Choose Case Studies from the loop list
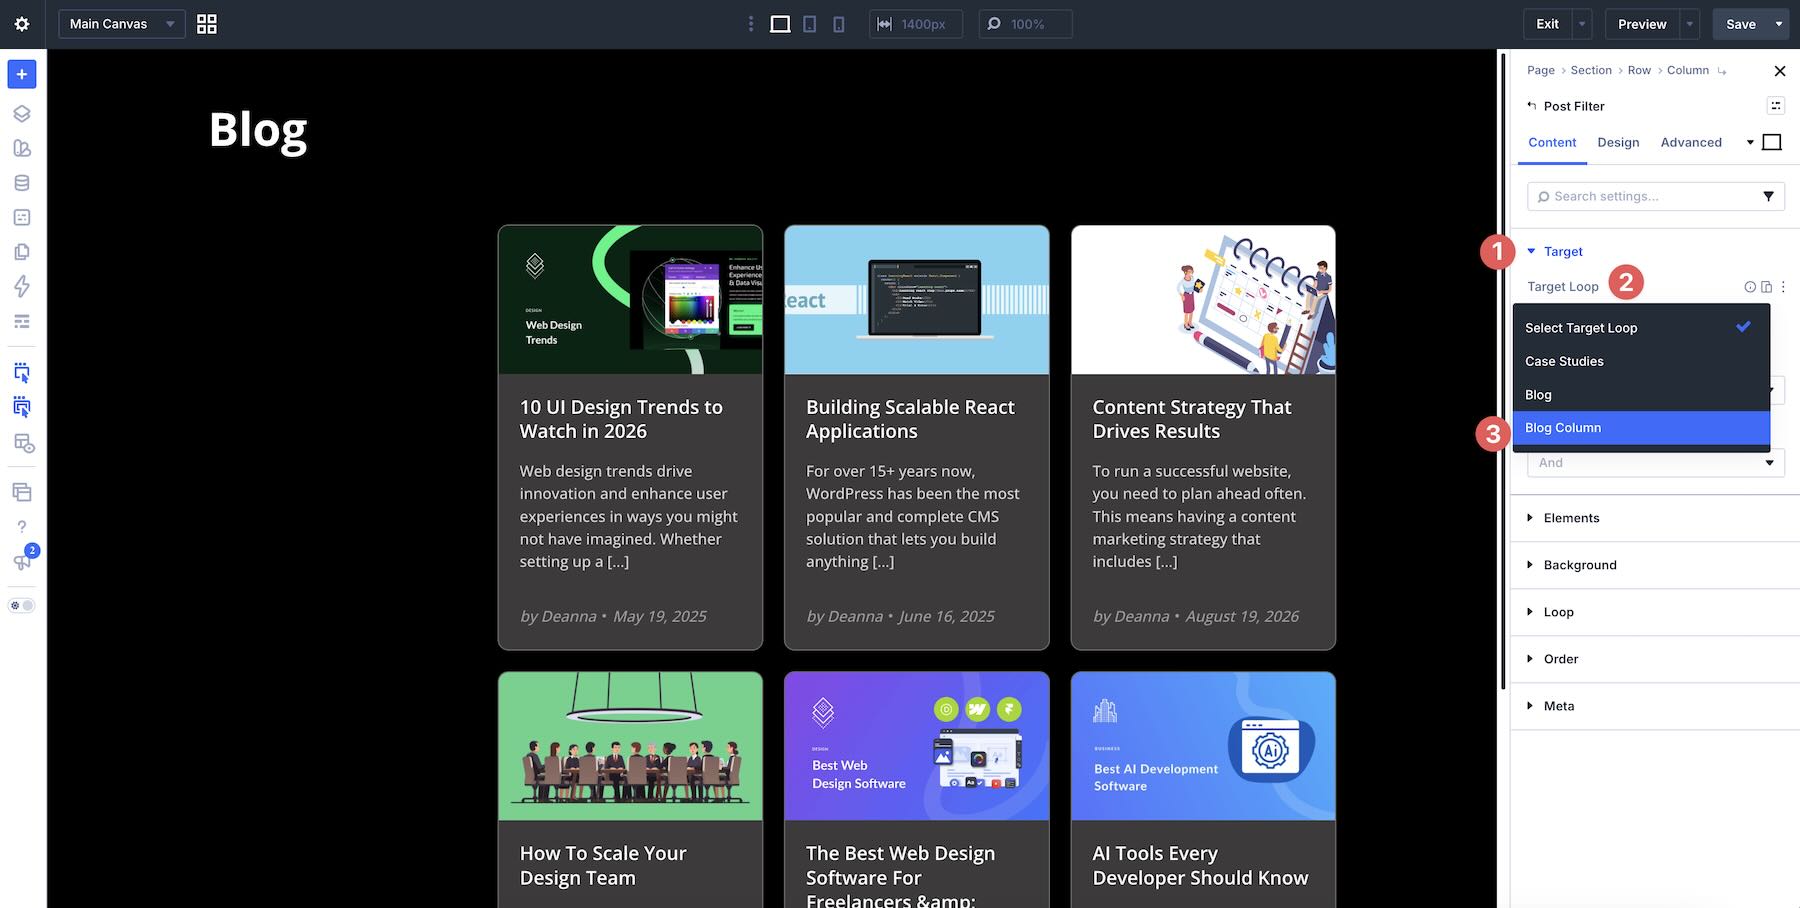This screenshot has height=908, width=1800. click(x=1641, y=361)
